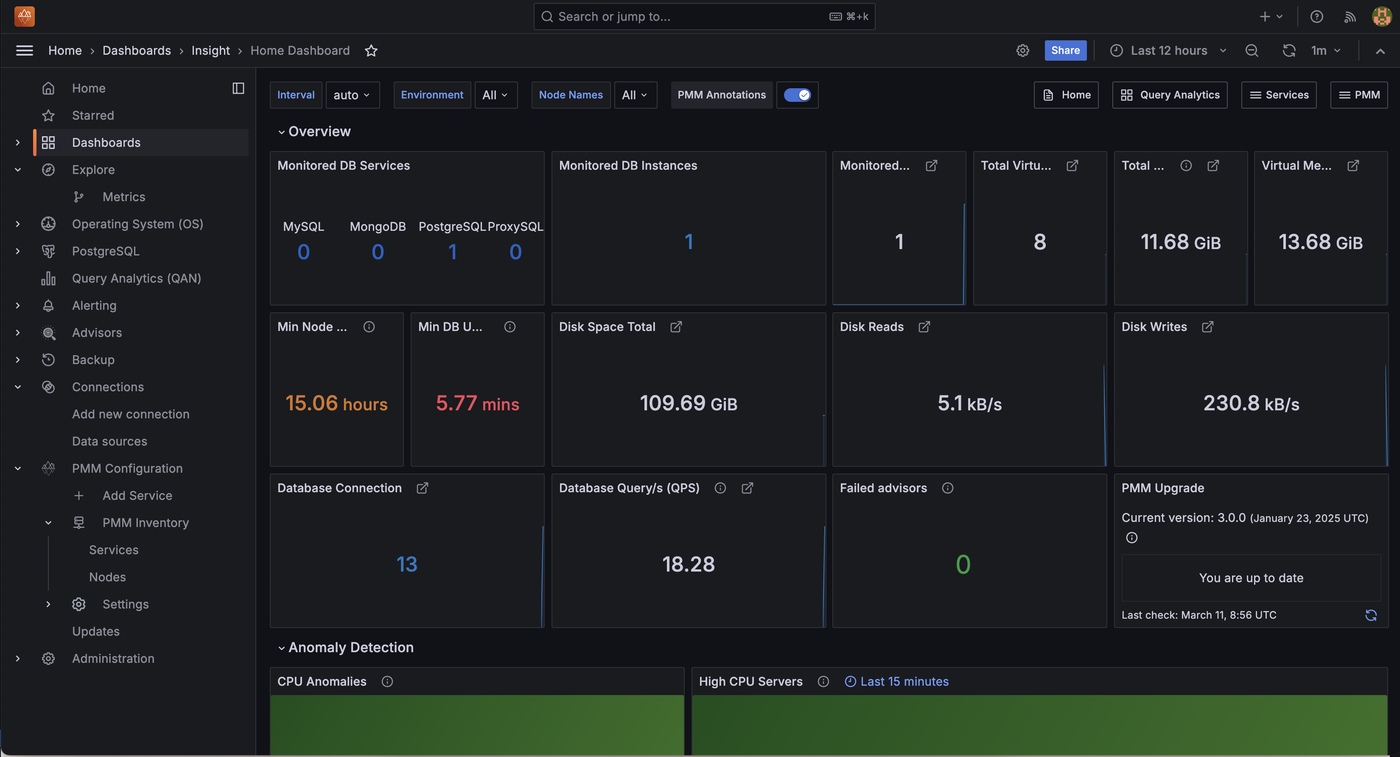The height and width of the screenshot is (757, 1400).
Task: Click the news RSS feed icon
Action: [x=1350, y=16]
